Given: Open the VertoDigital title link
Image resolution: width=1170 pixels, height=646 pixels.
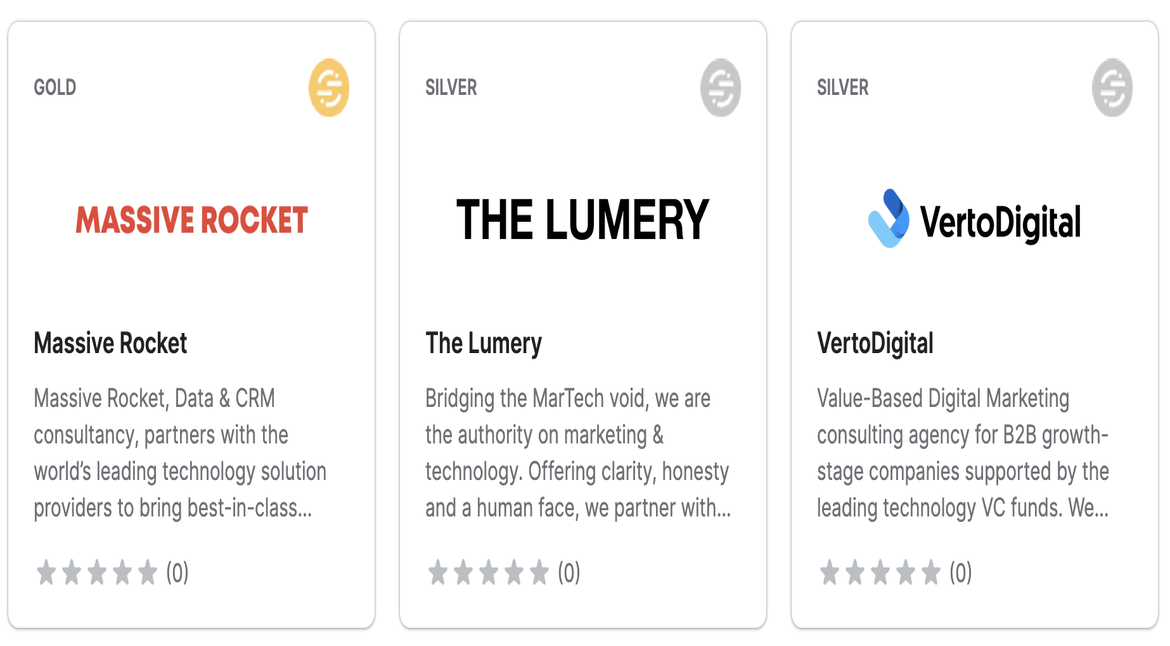Looking at the screenshot, I should pos(875,343).
